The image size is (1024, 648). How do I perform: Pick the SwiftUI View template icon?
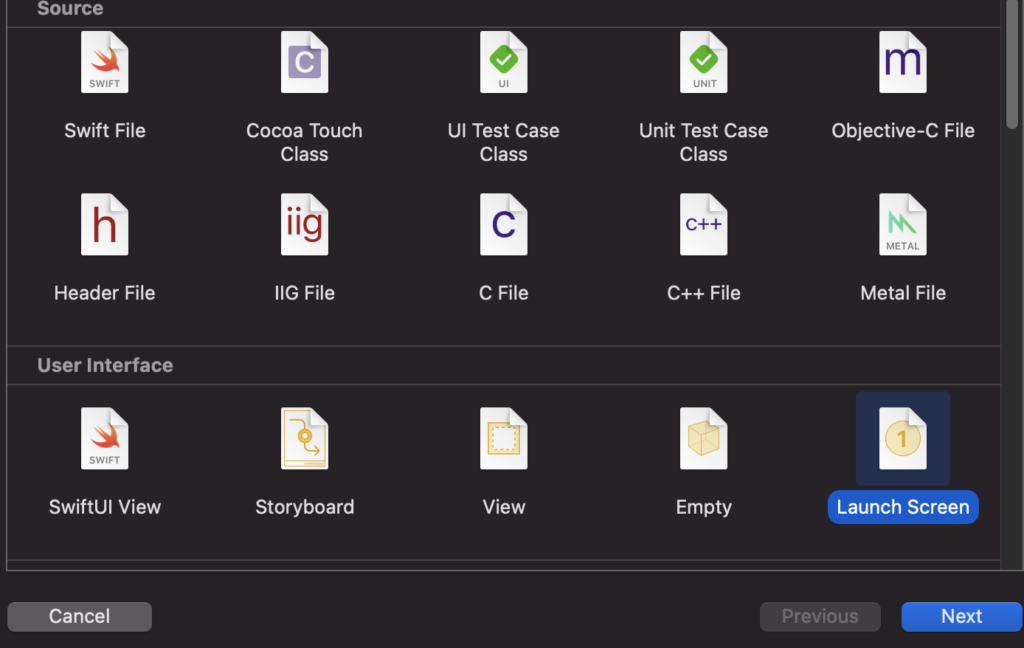click(x=104, y=438)
